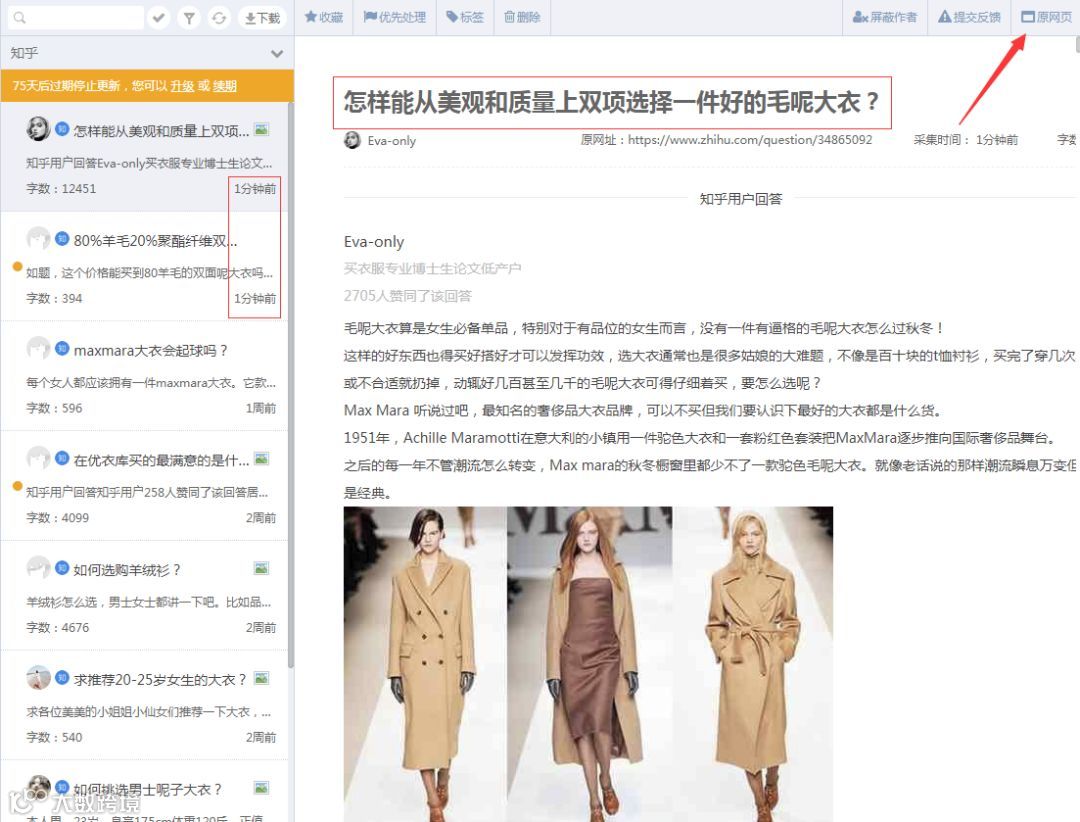The width and height of the screenshot is (1080, 822).
Task: Click the orange unread dot on the 80%羊毛 item
Action: [x=17, y=267]
